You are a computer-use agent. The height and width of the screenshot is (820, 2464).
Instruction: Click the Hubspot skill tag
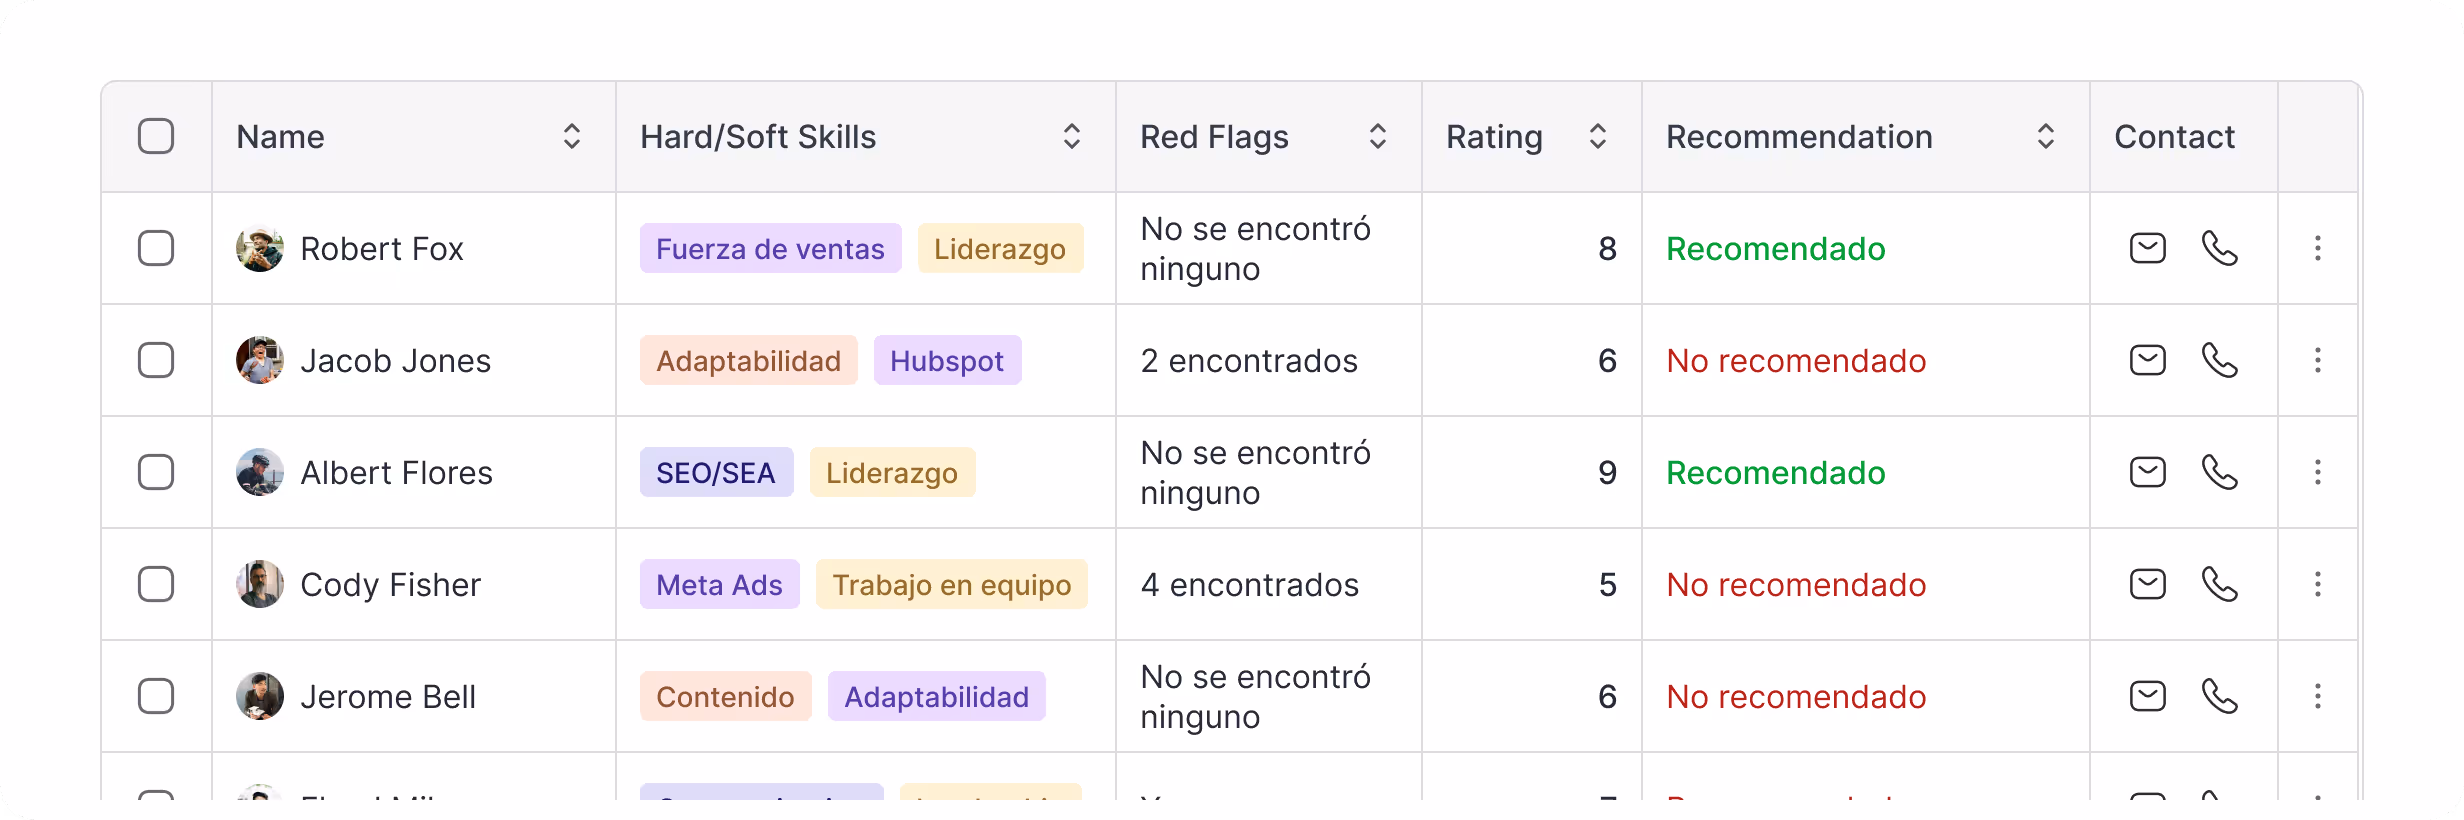947,360
